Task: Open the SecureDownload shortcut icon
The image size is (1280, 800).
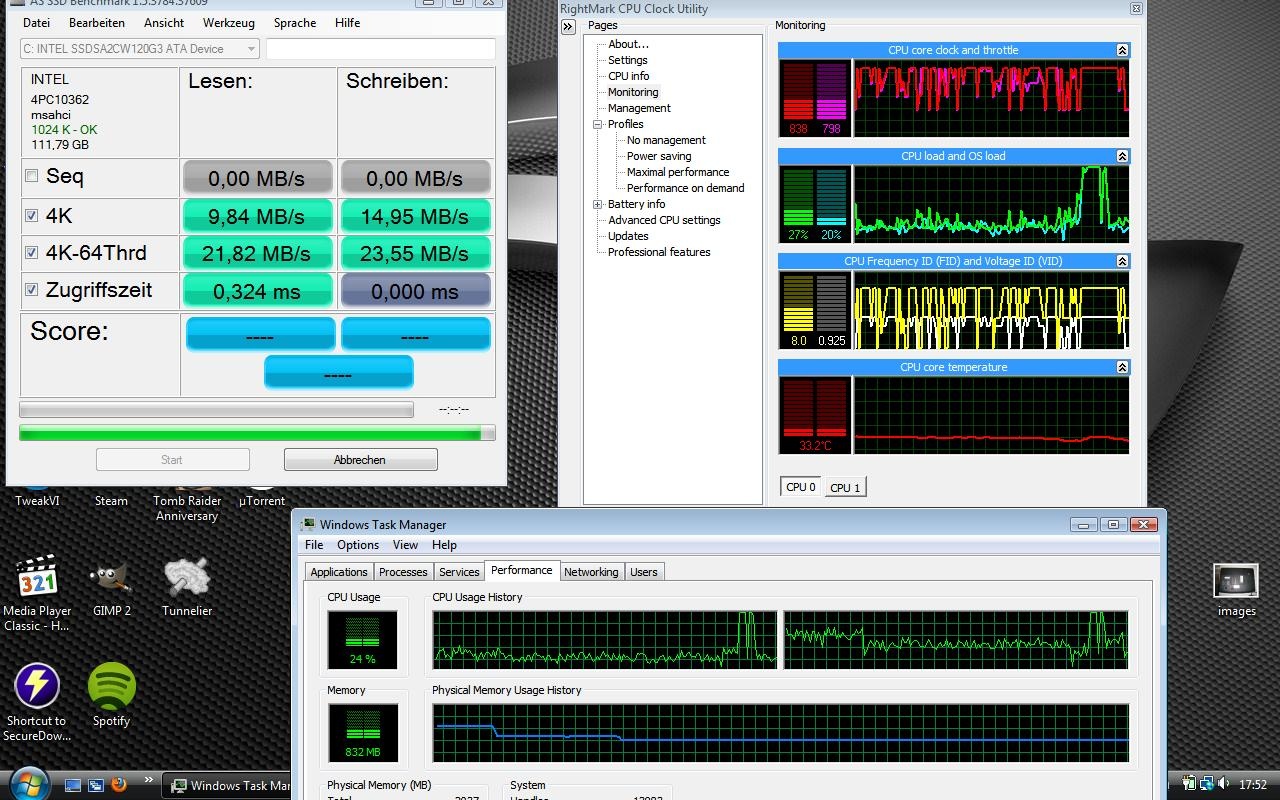Action: 37,687
